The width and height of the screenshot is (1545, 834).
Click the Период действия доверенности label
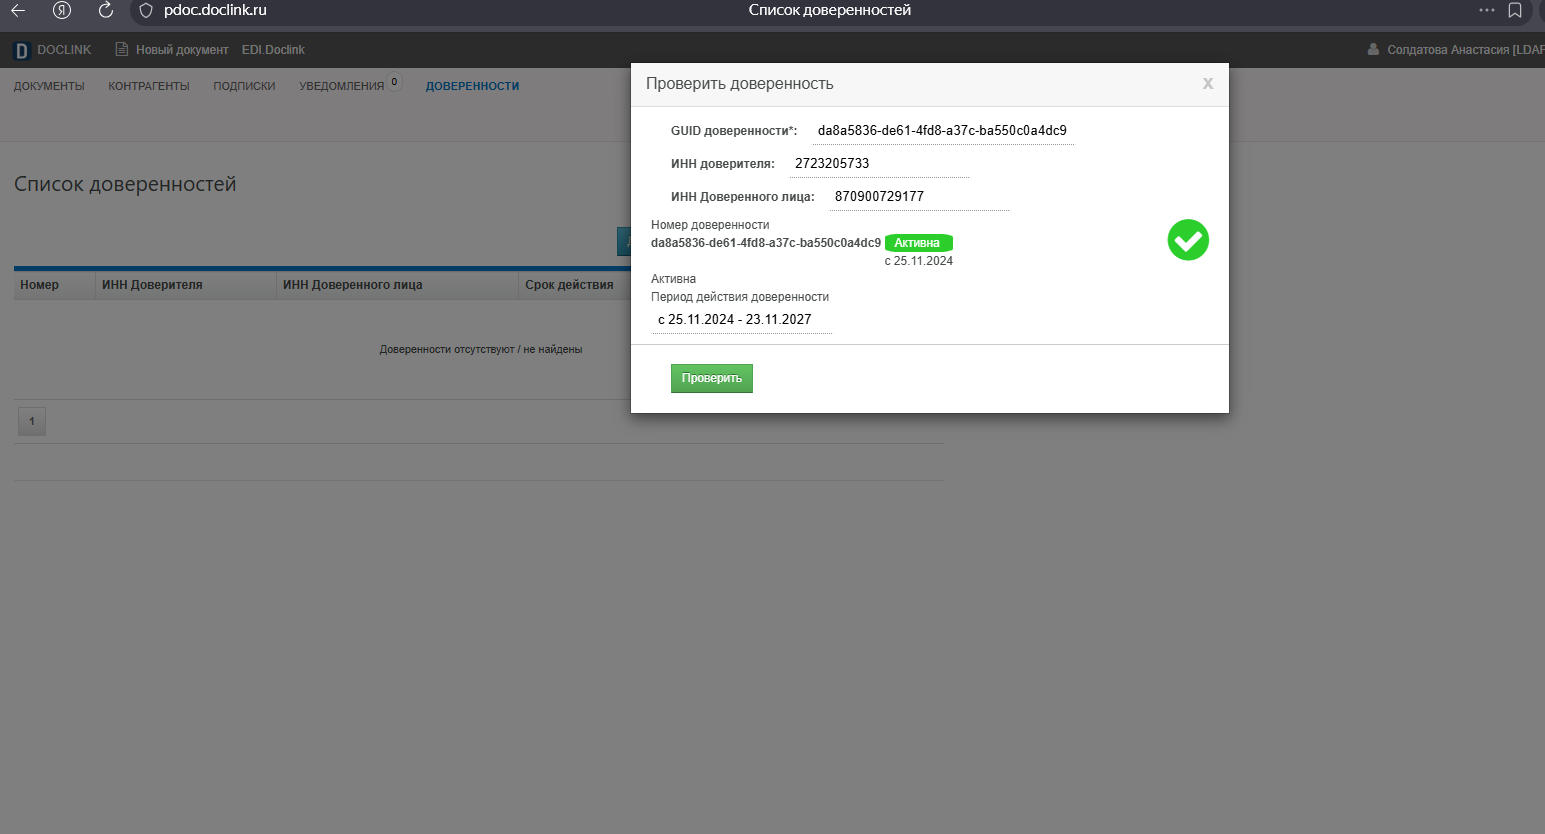tap(740, 297)
